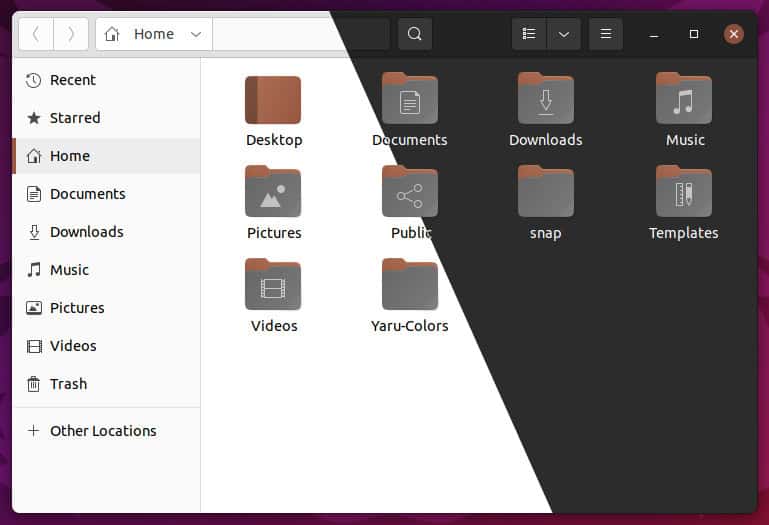Image resolution: width=769 pixels, height=525 pixels.
Task: Open the Music folder icon
Action: [x=684, y=98]
